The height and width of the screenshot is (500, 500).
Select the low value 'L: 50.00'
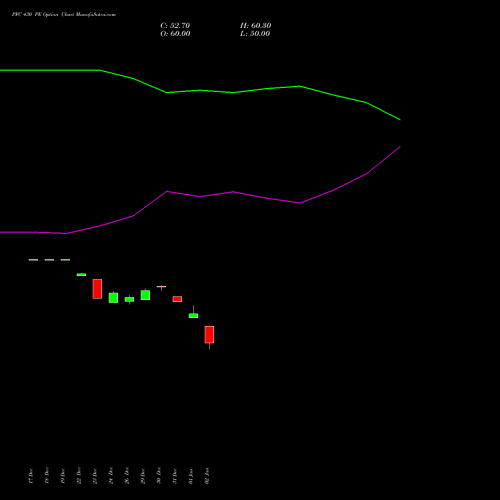click(255, 34)
